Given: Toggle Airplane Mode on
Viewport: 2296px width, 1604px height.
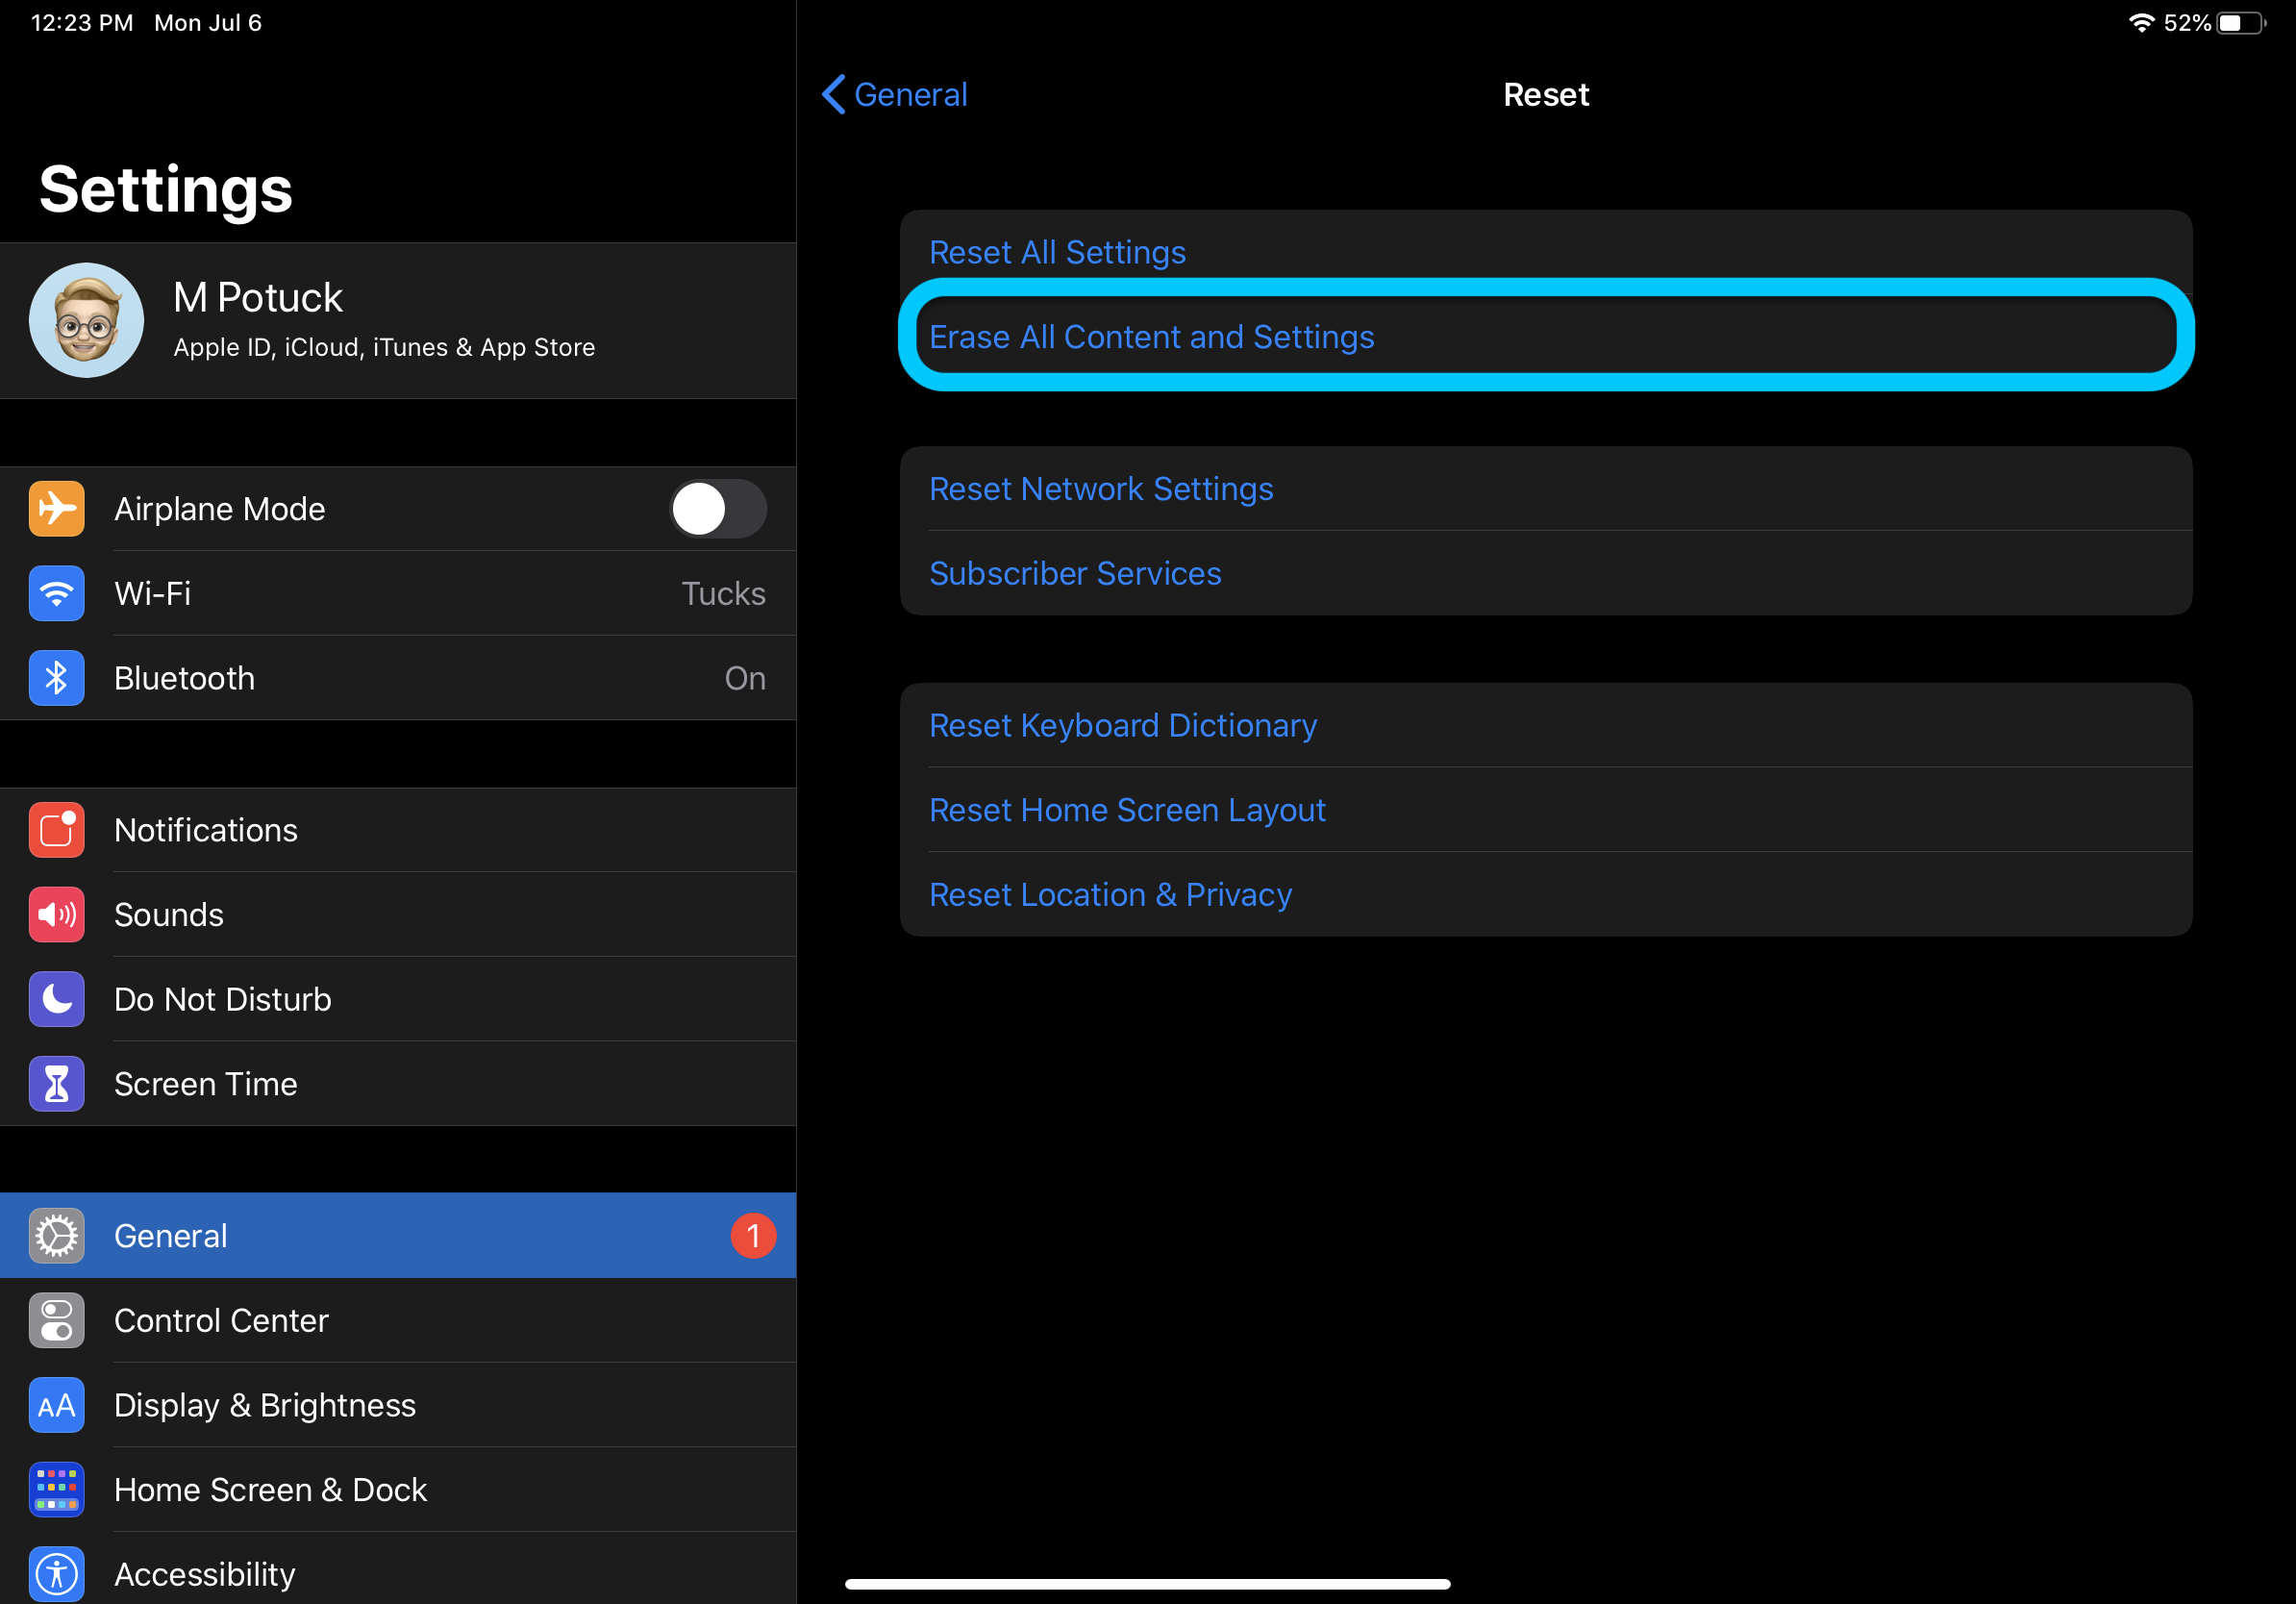Looking at the screenshot, I should click(718, 508).
